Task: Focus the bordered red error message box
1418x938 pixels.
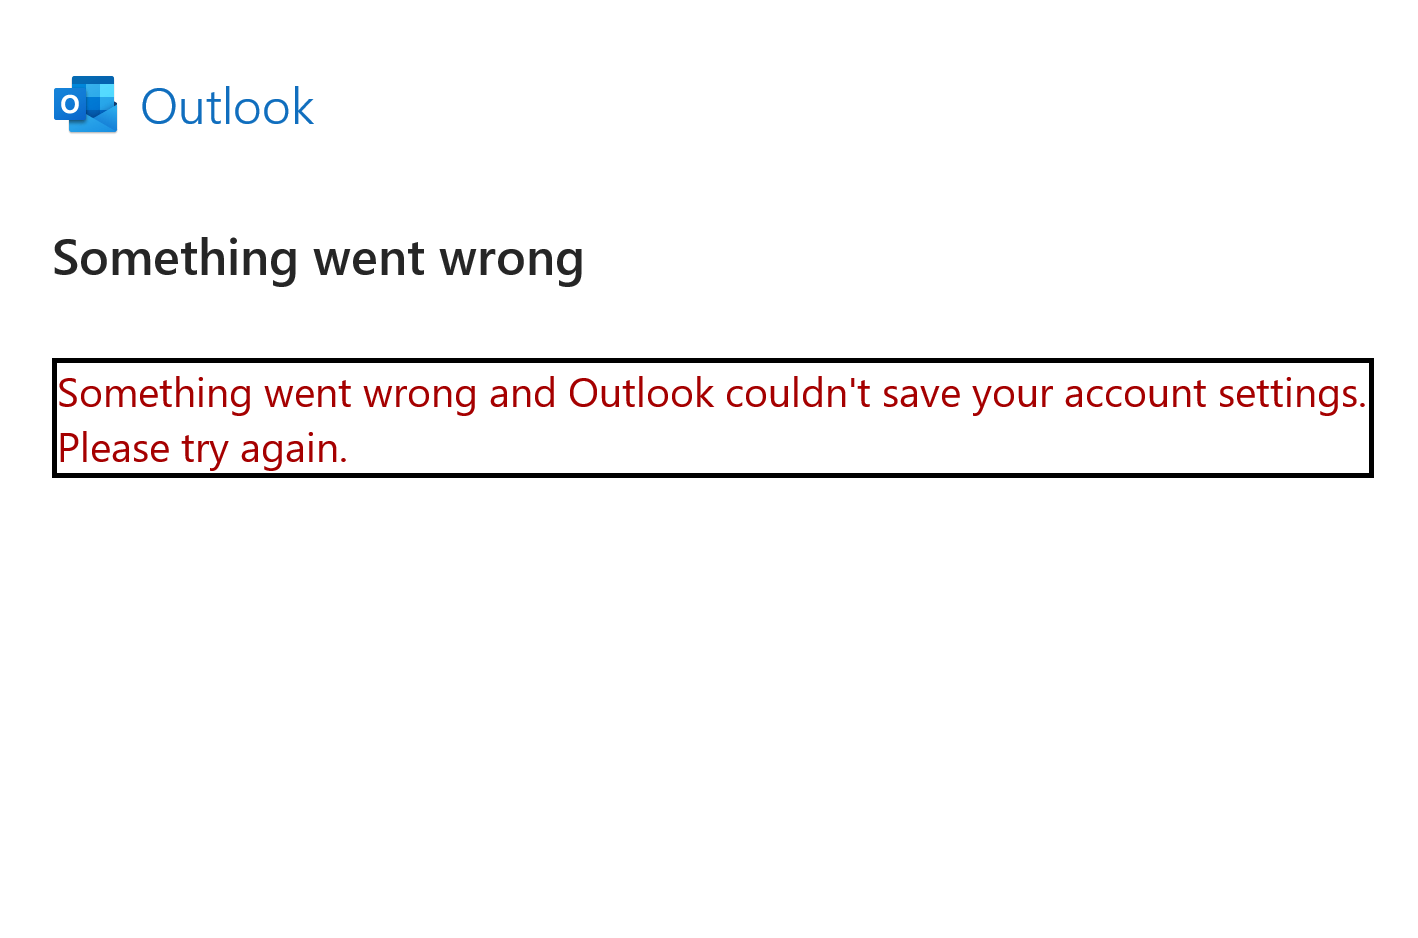Action: 712,418
